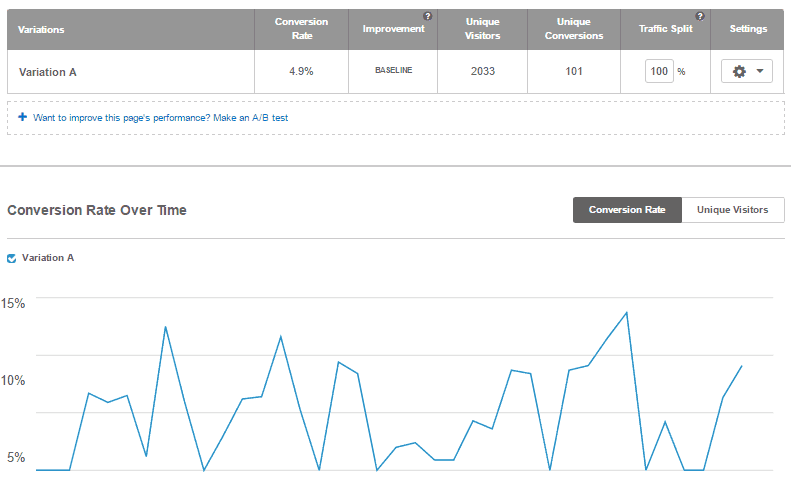The width and height of the screenshot is (791, 483).
Task: Click the Make an A/B test link
Action: tap(250, 118)
